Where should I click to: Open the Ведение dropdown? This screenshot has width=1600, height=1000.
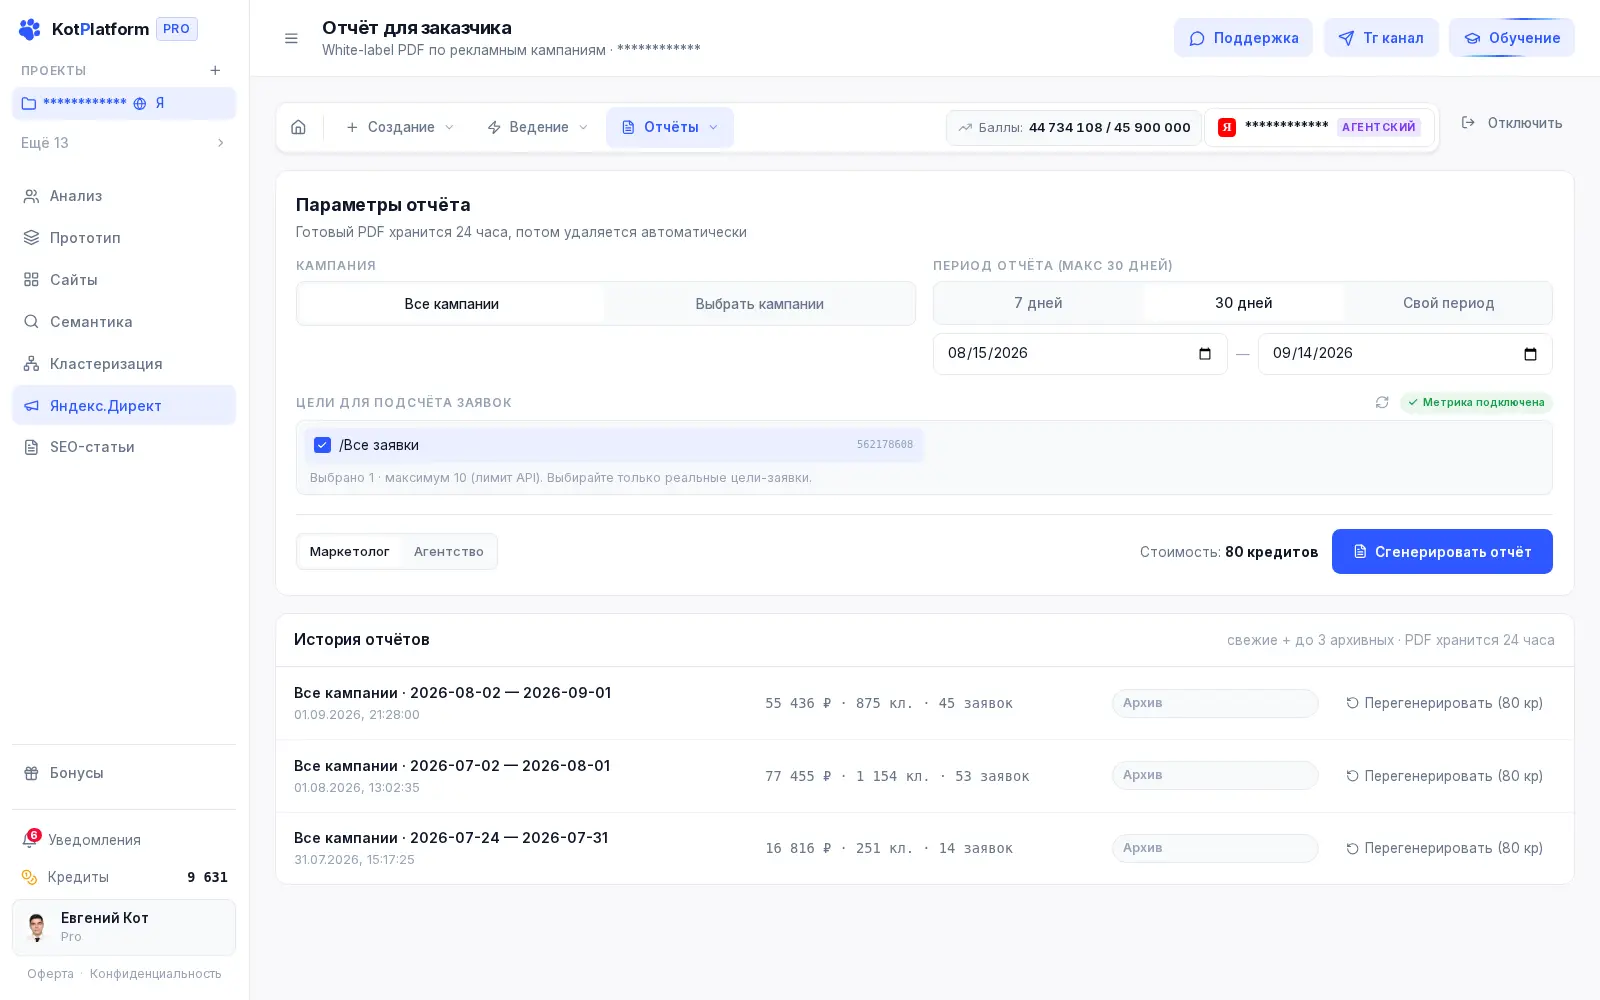(x=538, y=127)
